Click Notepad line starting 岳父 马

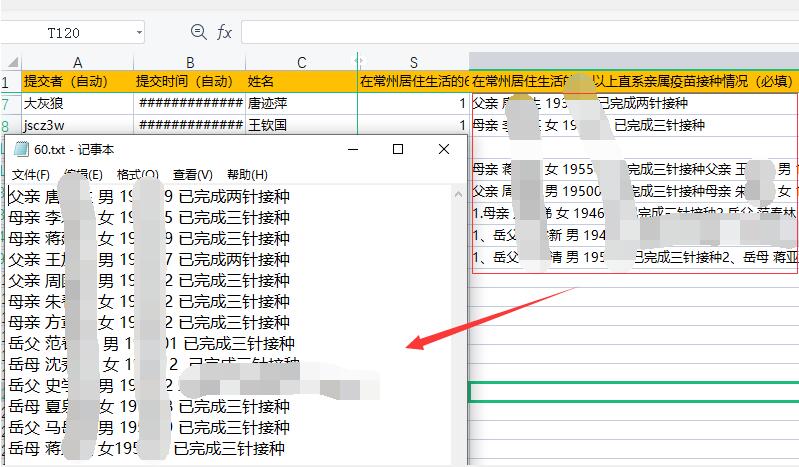[x=149, y=427]
